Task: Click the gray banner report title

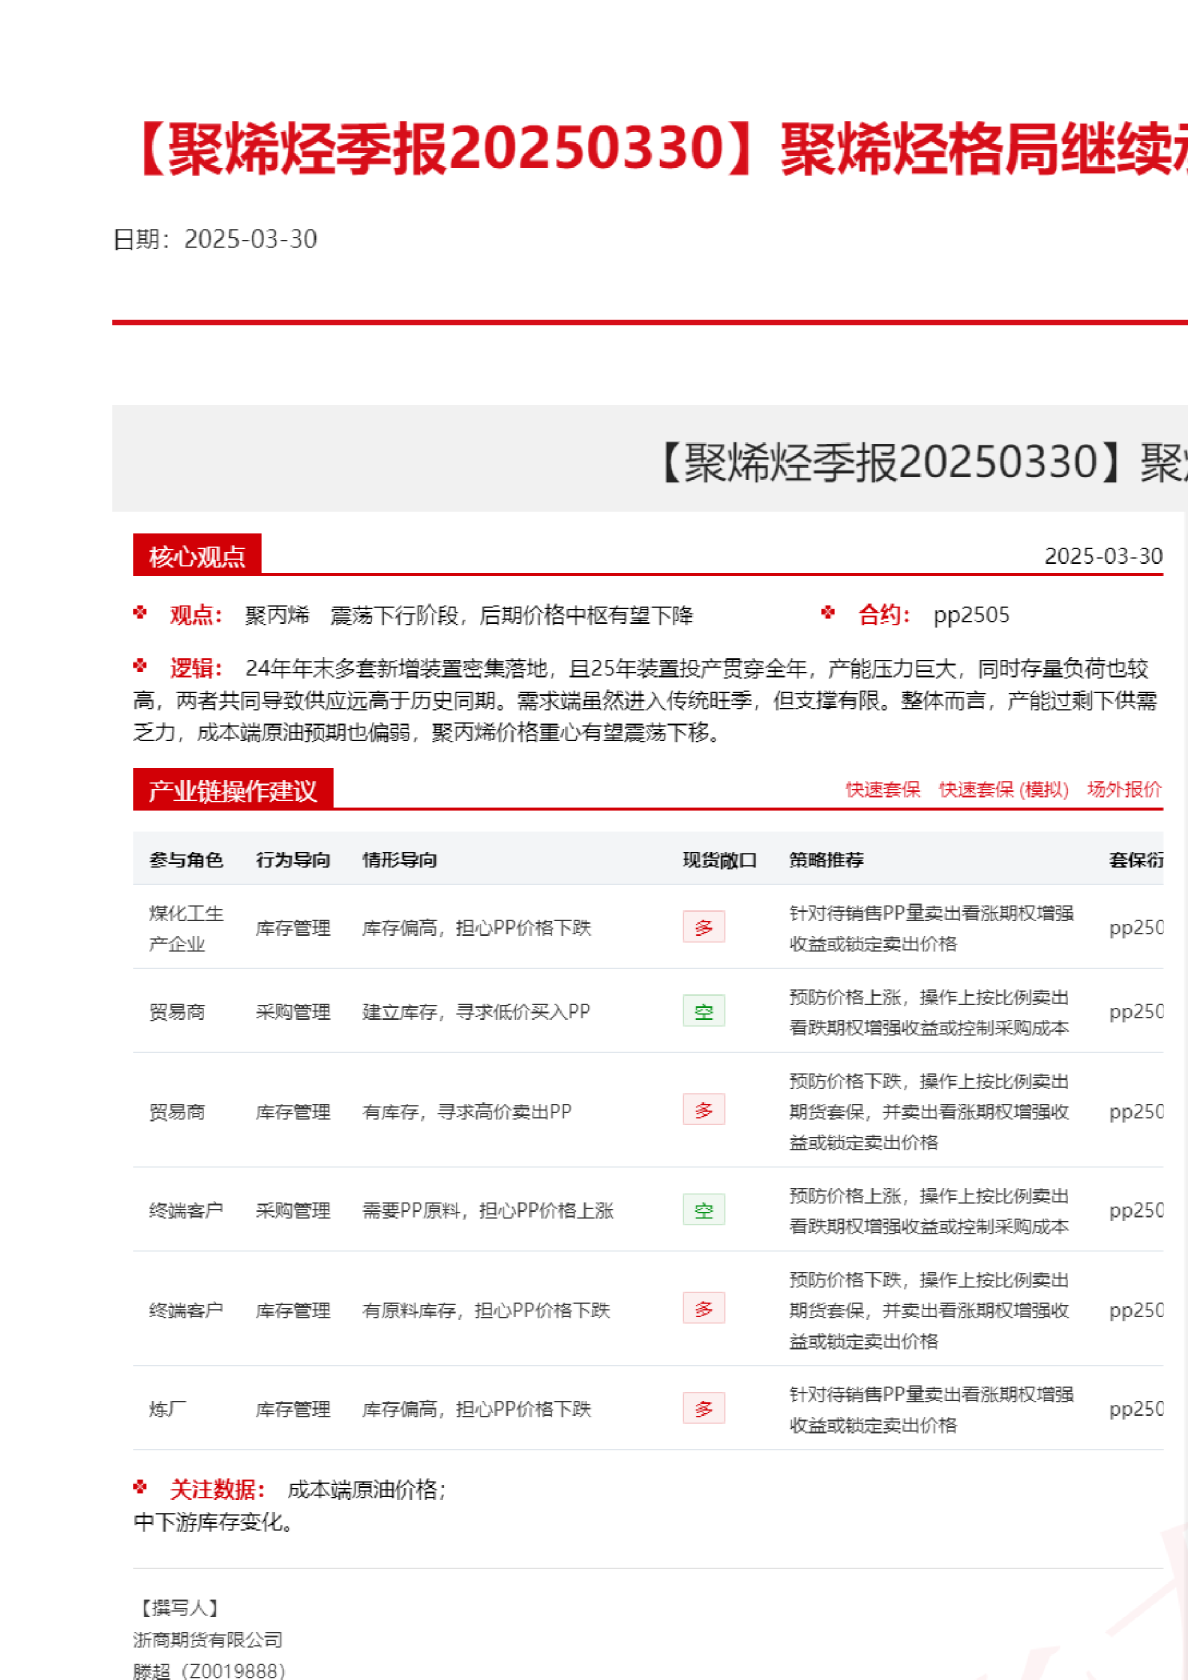Action: click(x=920, y=462)
